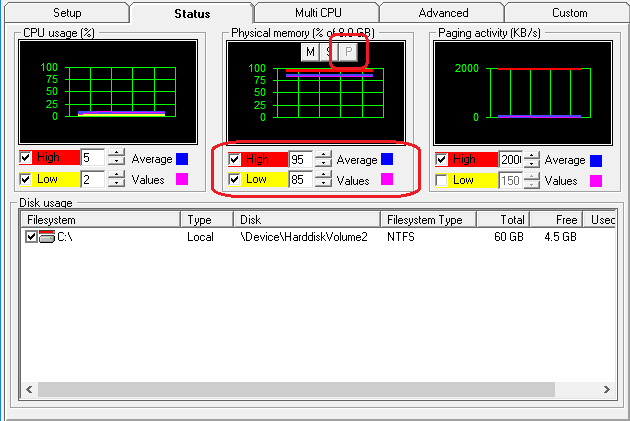Increase CPU High threshold with spinner up arrow
The height and width of the screenshot is (421, 630).
click(x=116, y=154)
